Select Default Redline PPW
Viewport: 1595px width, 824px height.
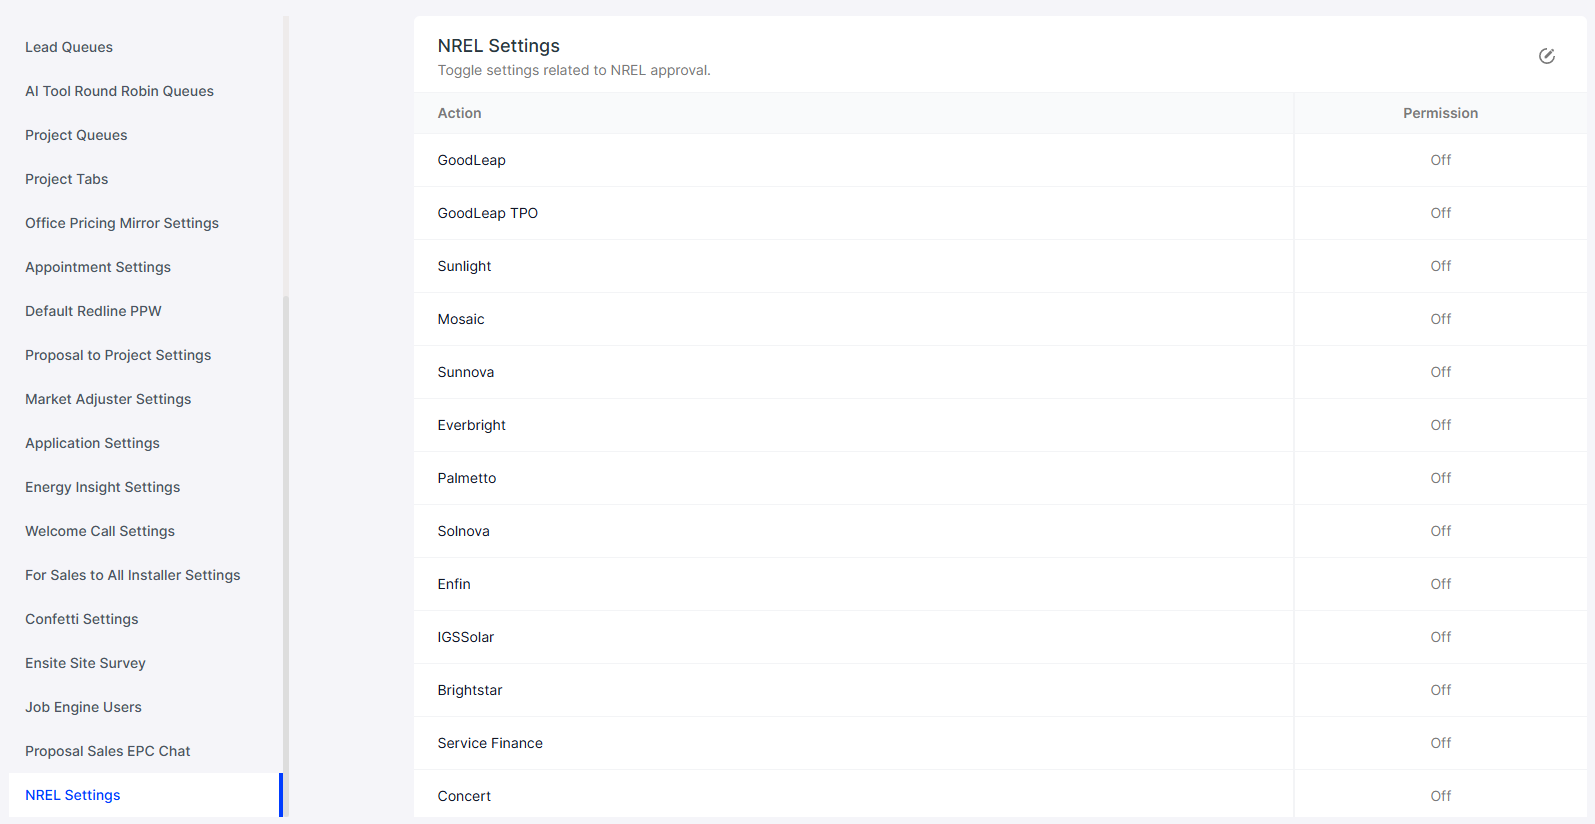coord(93,311)
